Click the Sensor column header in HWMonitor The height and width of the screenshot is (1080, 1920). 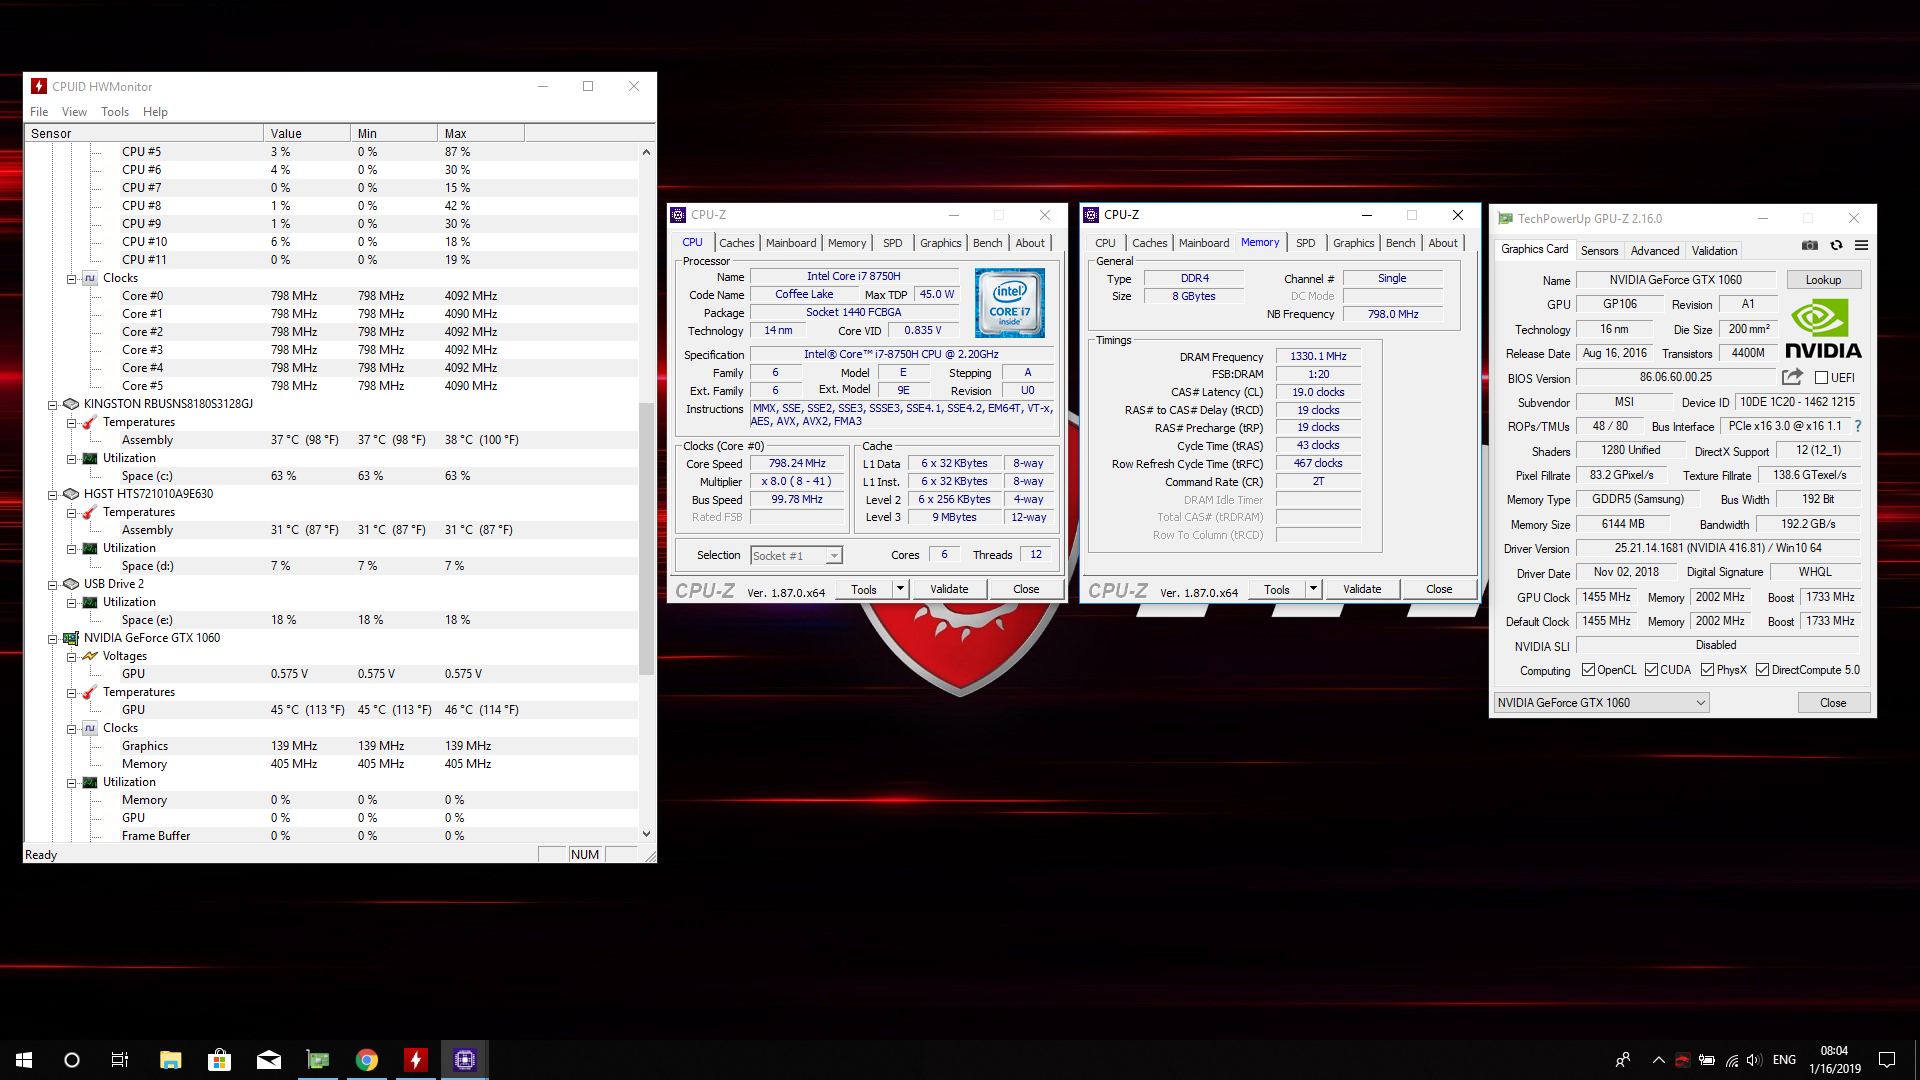144,133
